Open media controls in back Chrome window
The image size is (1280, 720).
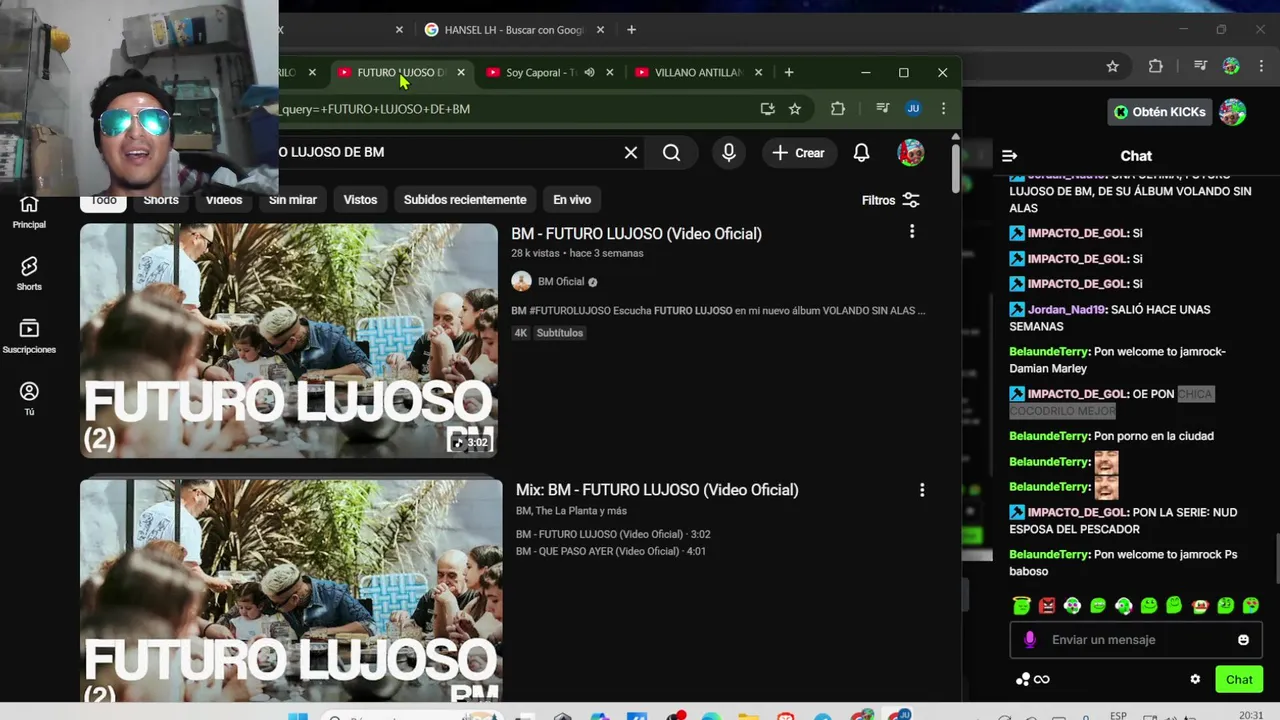click(1201, 66)
